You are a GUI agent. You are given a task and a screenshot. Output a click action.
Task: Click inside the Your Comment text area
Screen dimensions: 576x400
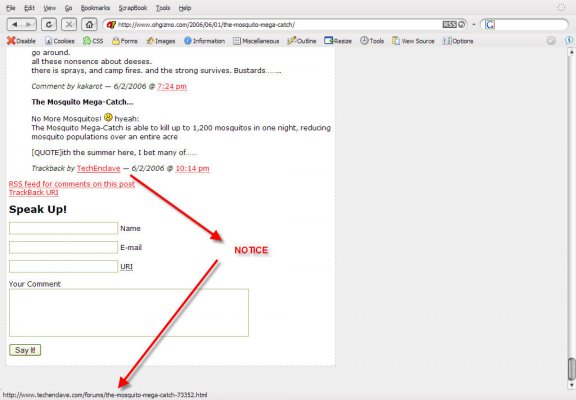pos(129,313)
